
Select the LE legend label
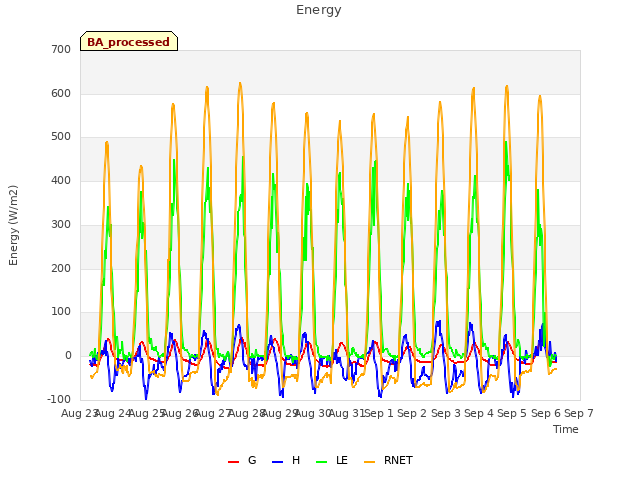tap(342, 460)
